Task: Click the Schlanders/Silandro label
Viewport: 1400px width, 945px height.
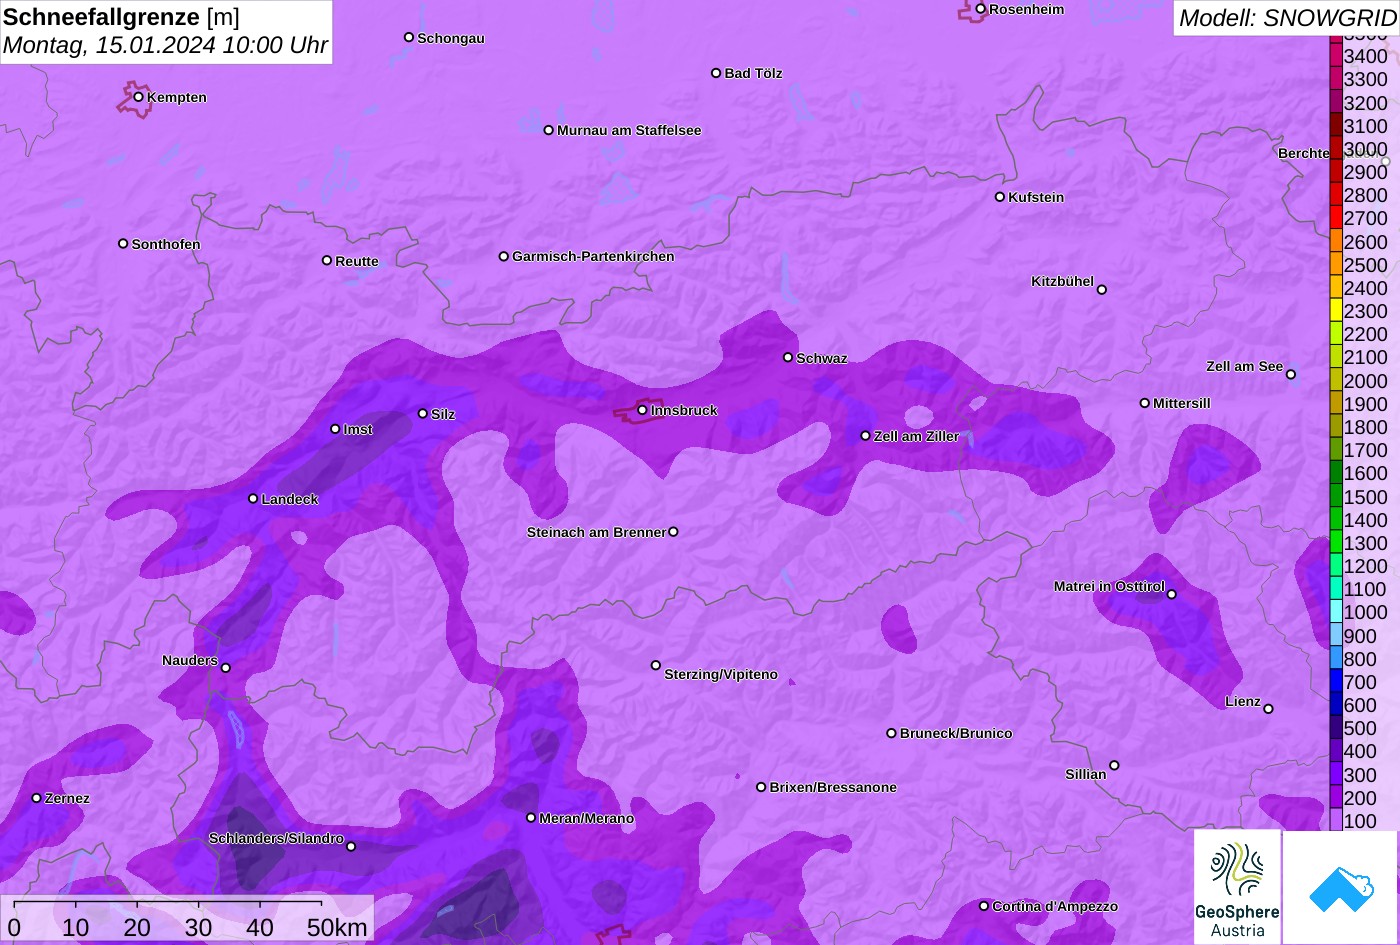Action: point(276,838)
